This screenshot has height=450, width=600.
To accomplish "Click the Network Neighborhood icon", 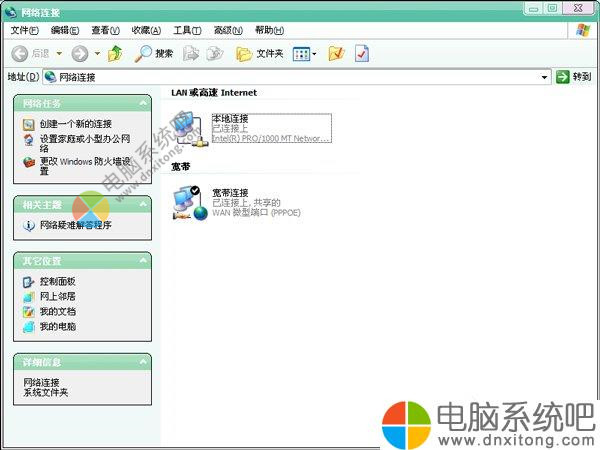I will click(x=29, y=297).
